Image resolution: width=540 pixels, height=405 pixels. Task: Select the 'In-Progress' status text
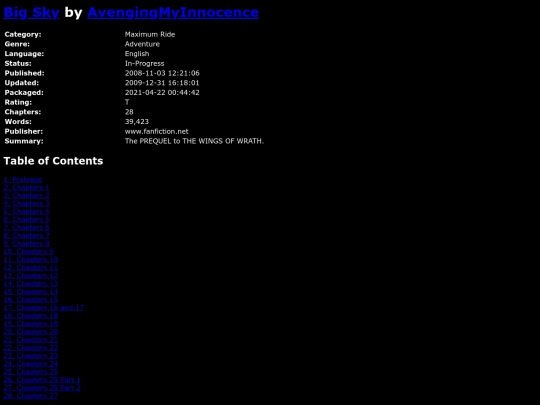point(144,63)
